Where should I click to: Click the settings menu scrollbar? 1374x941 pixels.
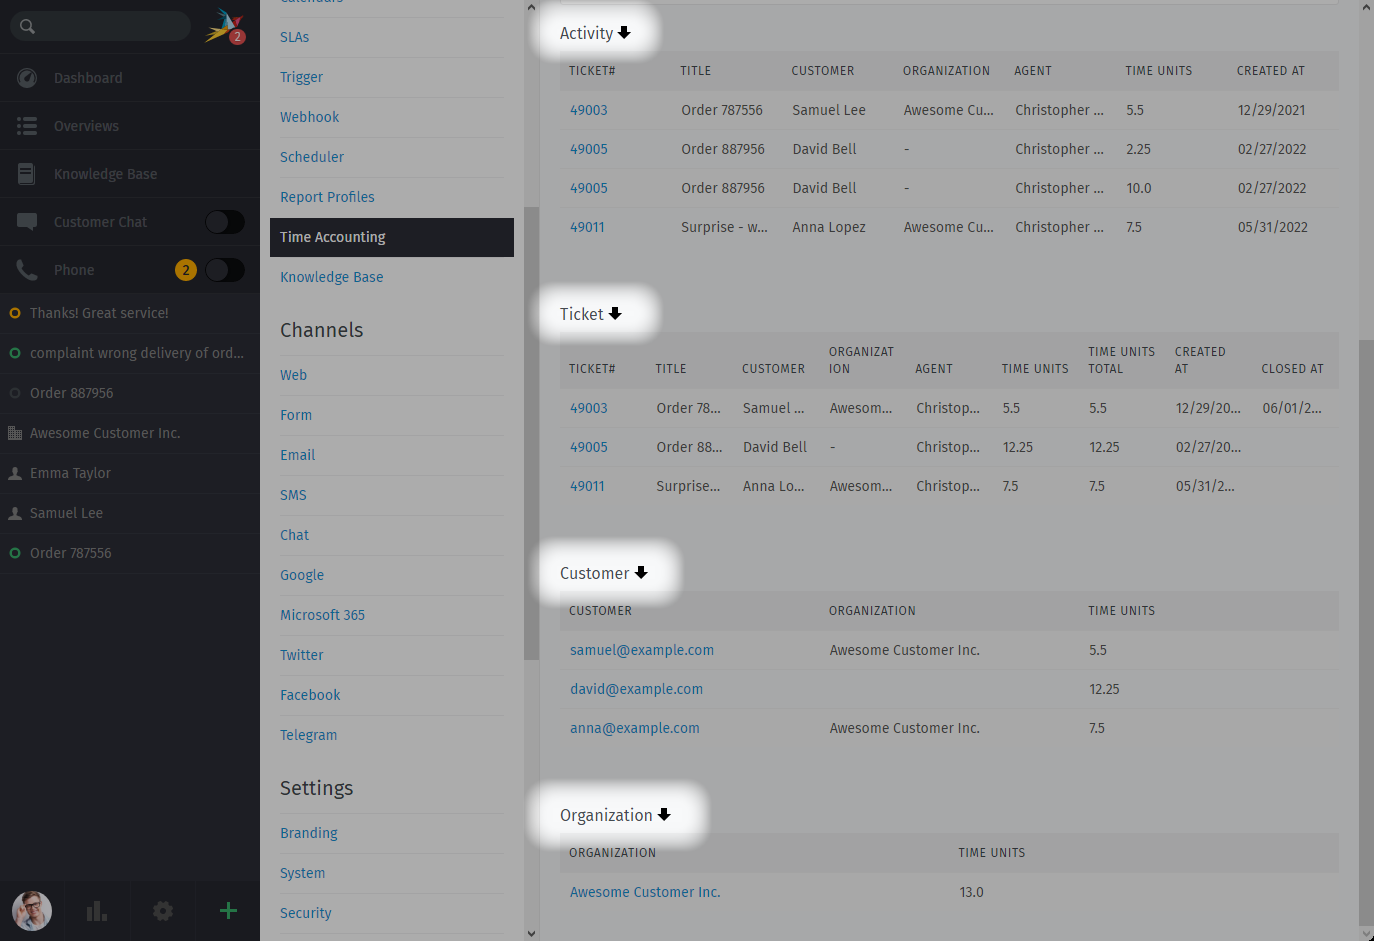(531, 434)
